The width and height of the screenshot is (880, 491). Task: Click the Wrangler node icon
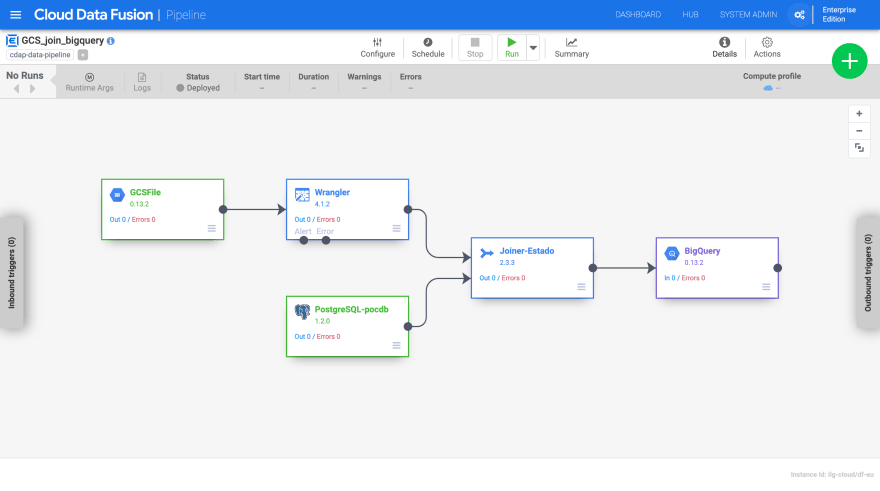(x=302, y=195)
